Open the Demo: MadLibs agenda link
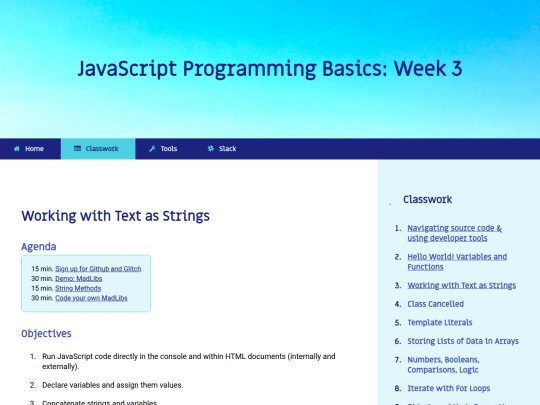540x405 pixels. coord(79,278)
